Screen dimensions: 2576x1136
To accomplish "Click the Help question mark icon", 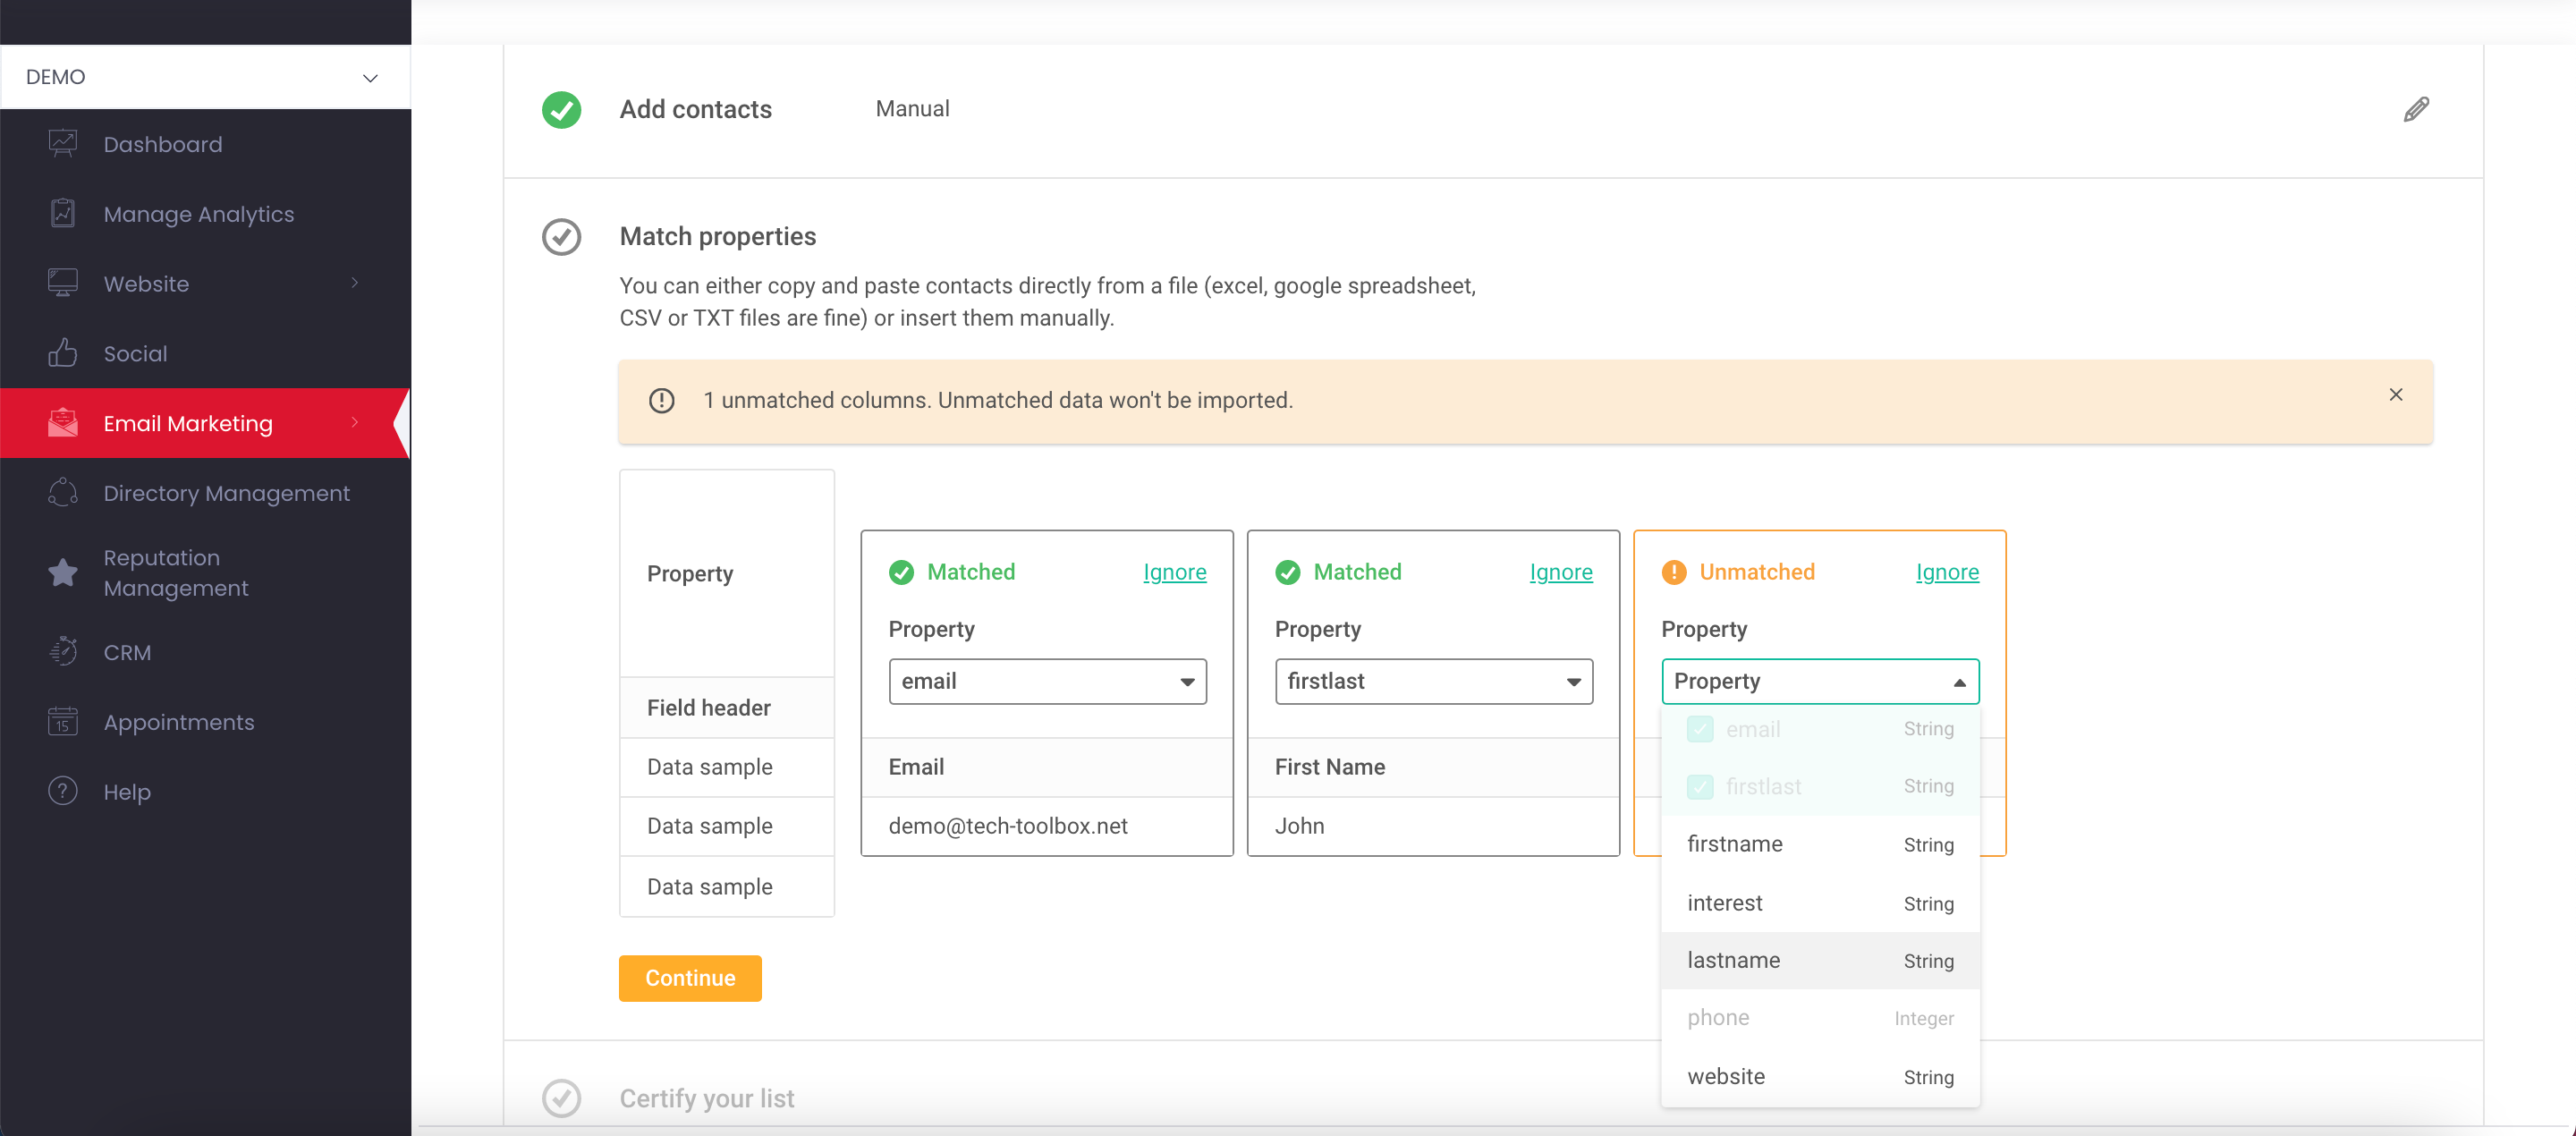I will click(x=63, y=791).
